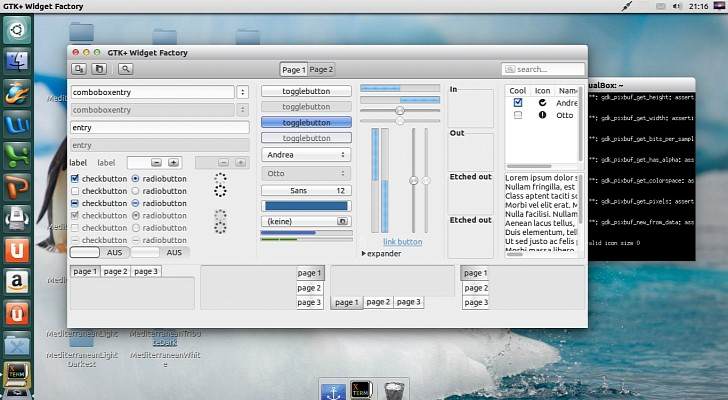This screenshot has width=728, height=400.
Task: Open the blue color chooser swatch
Action: click(x=306, y=206)
